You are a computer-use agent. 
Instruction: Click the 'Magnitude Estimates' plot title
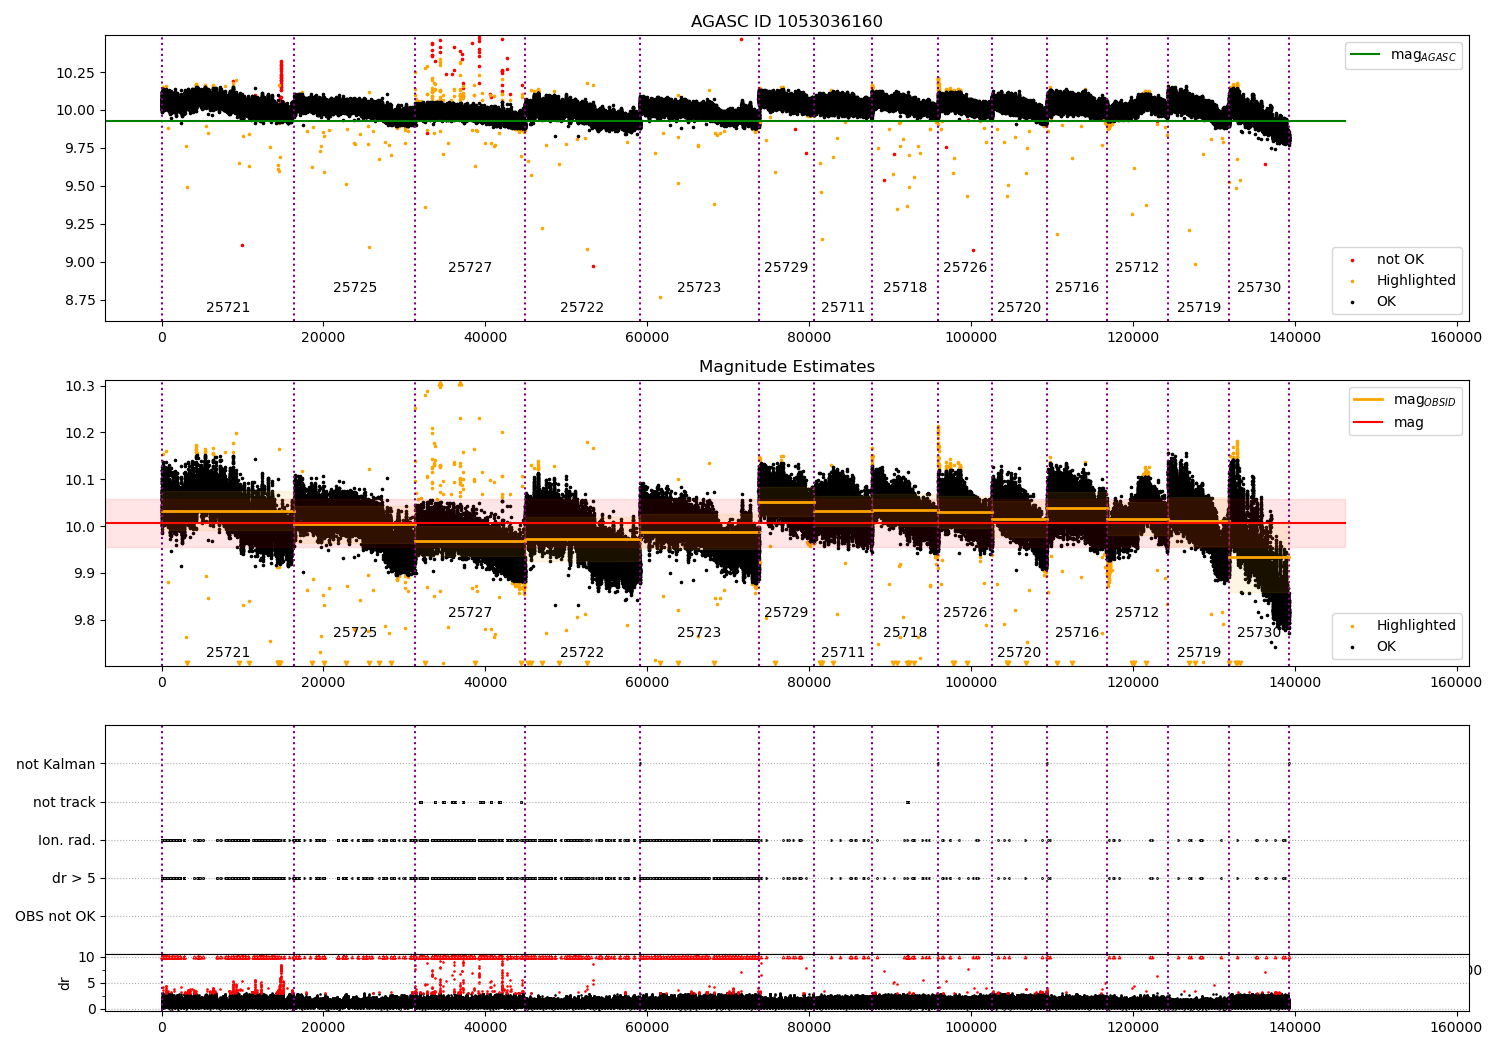(787, 367)
